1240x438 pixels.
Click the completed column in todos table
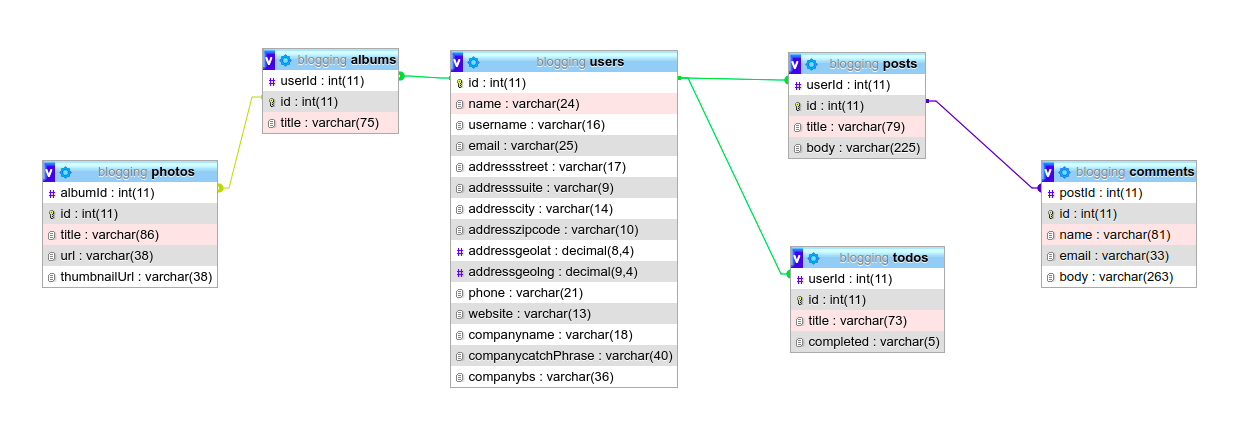(x=873, y=342)
